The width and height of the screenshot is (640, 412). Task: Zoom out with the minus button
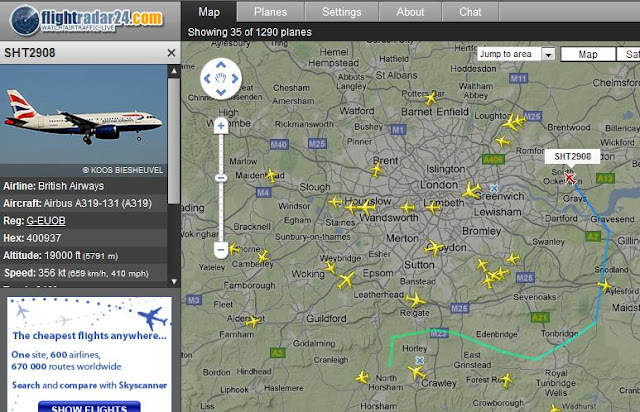[x=221, y=249]
